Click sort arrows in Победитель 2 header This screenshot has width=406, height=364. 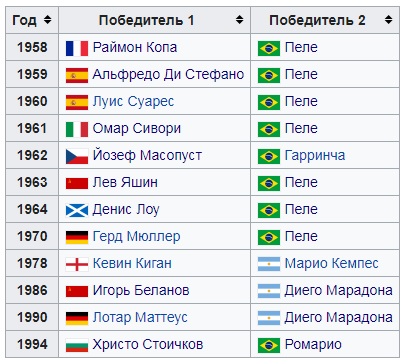[x=388, y=20]
